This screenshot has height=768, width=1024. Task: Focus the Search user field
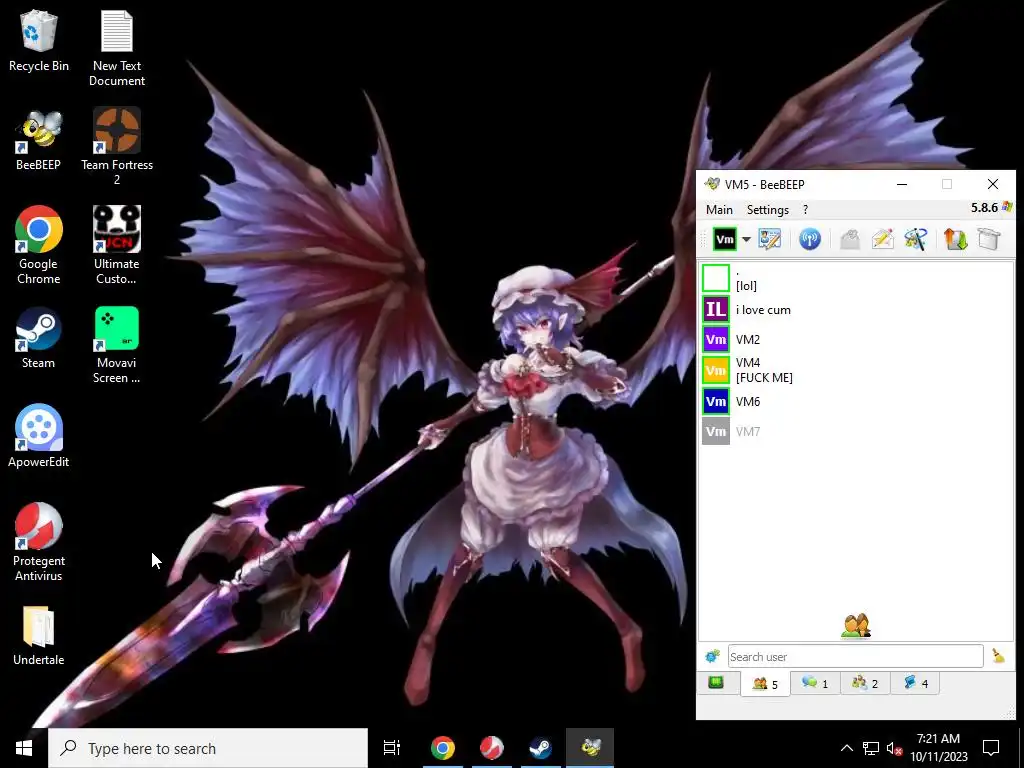click(856, 656)
